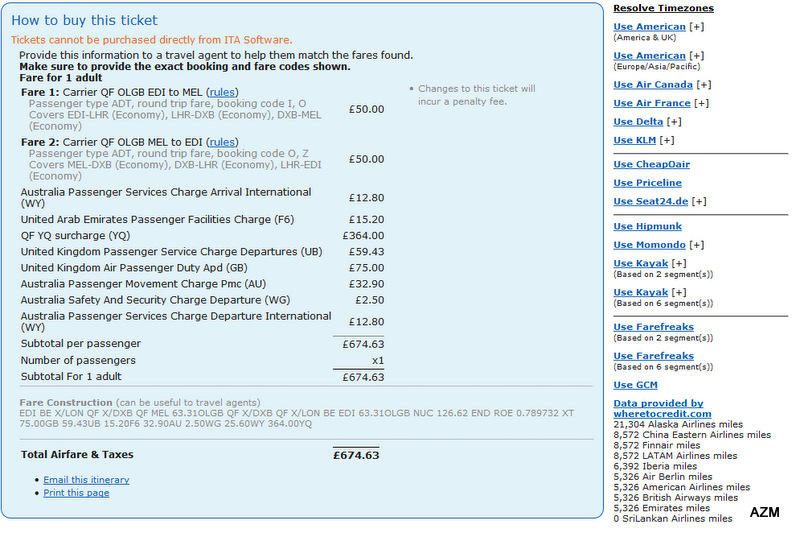
Task: Click the 5,326 Emirates miles entry
Action: pos(661,508)
